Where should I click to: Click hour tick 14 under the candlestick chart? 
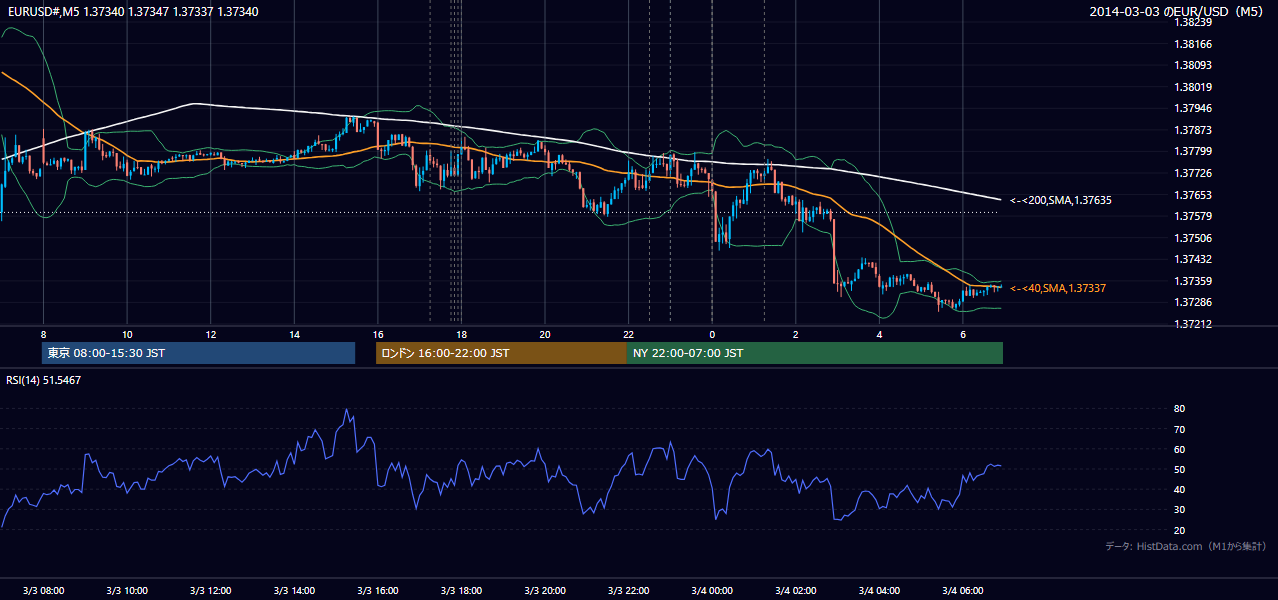coord(295,334)
